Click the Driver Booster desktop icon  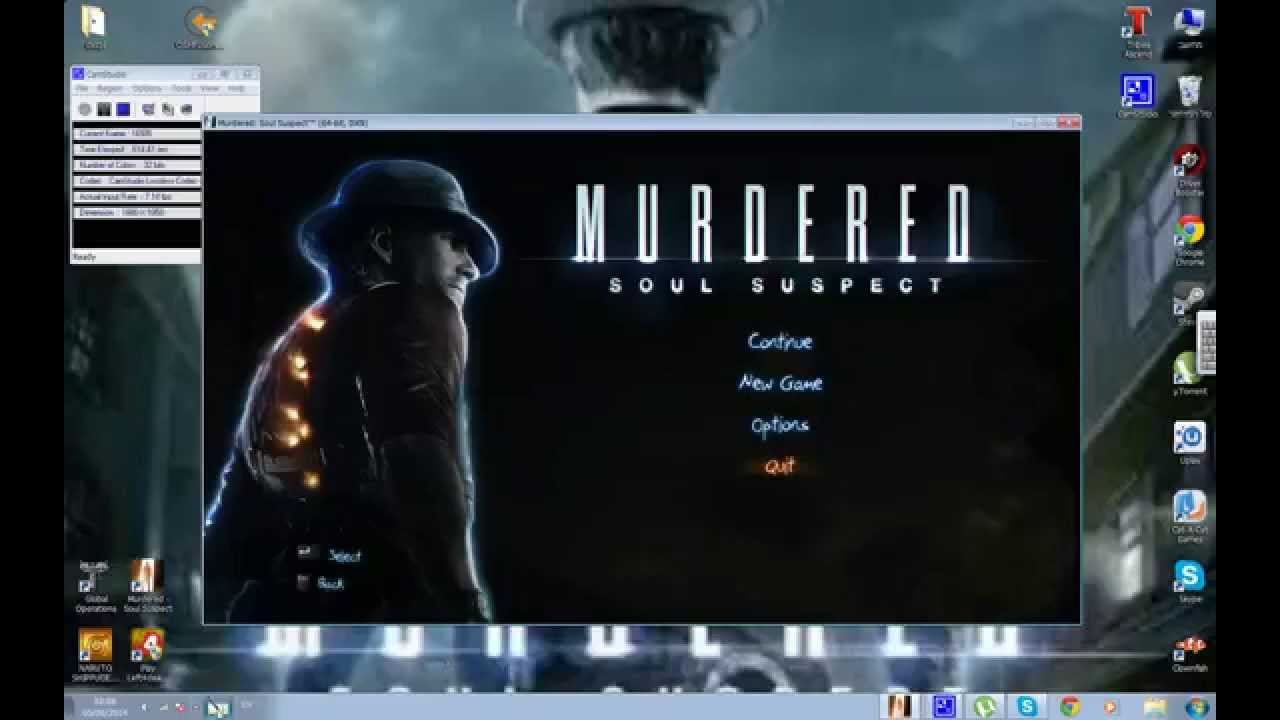coord(1189,170)
